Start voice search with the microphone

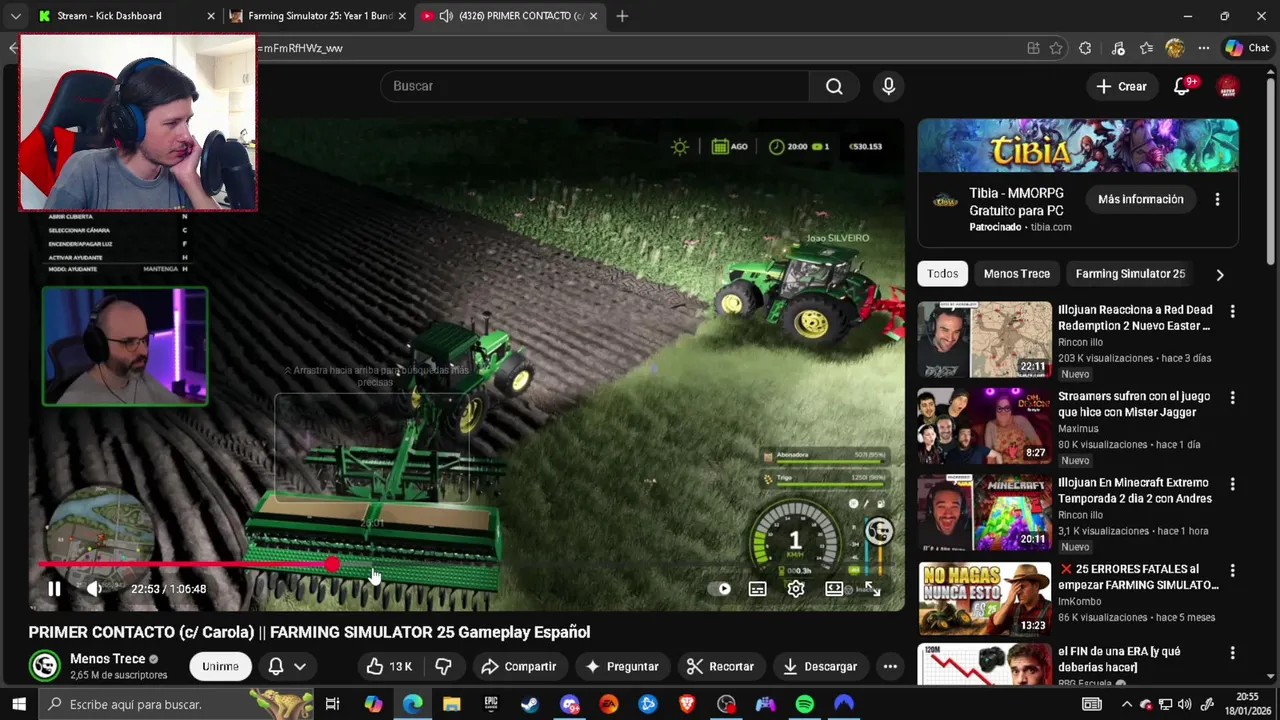click(888, 86)
